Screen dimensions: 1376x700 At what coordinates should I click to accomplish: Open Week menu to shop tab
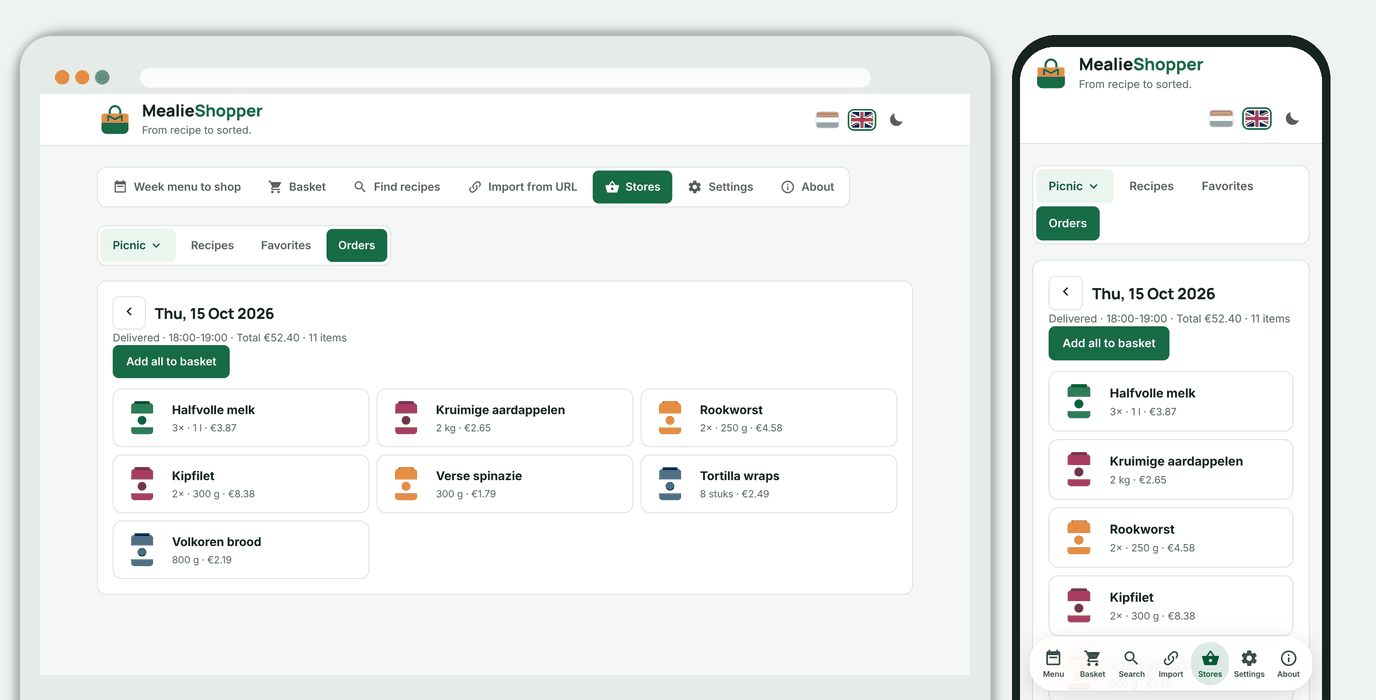click(x=177, y=187)
